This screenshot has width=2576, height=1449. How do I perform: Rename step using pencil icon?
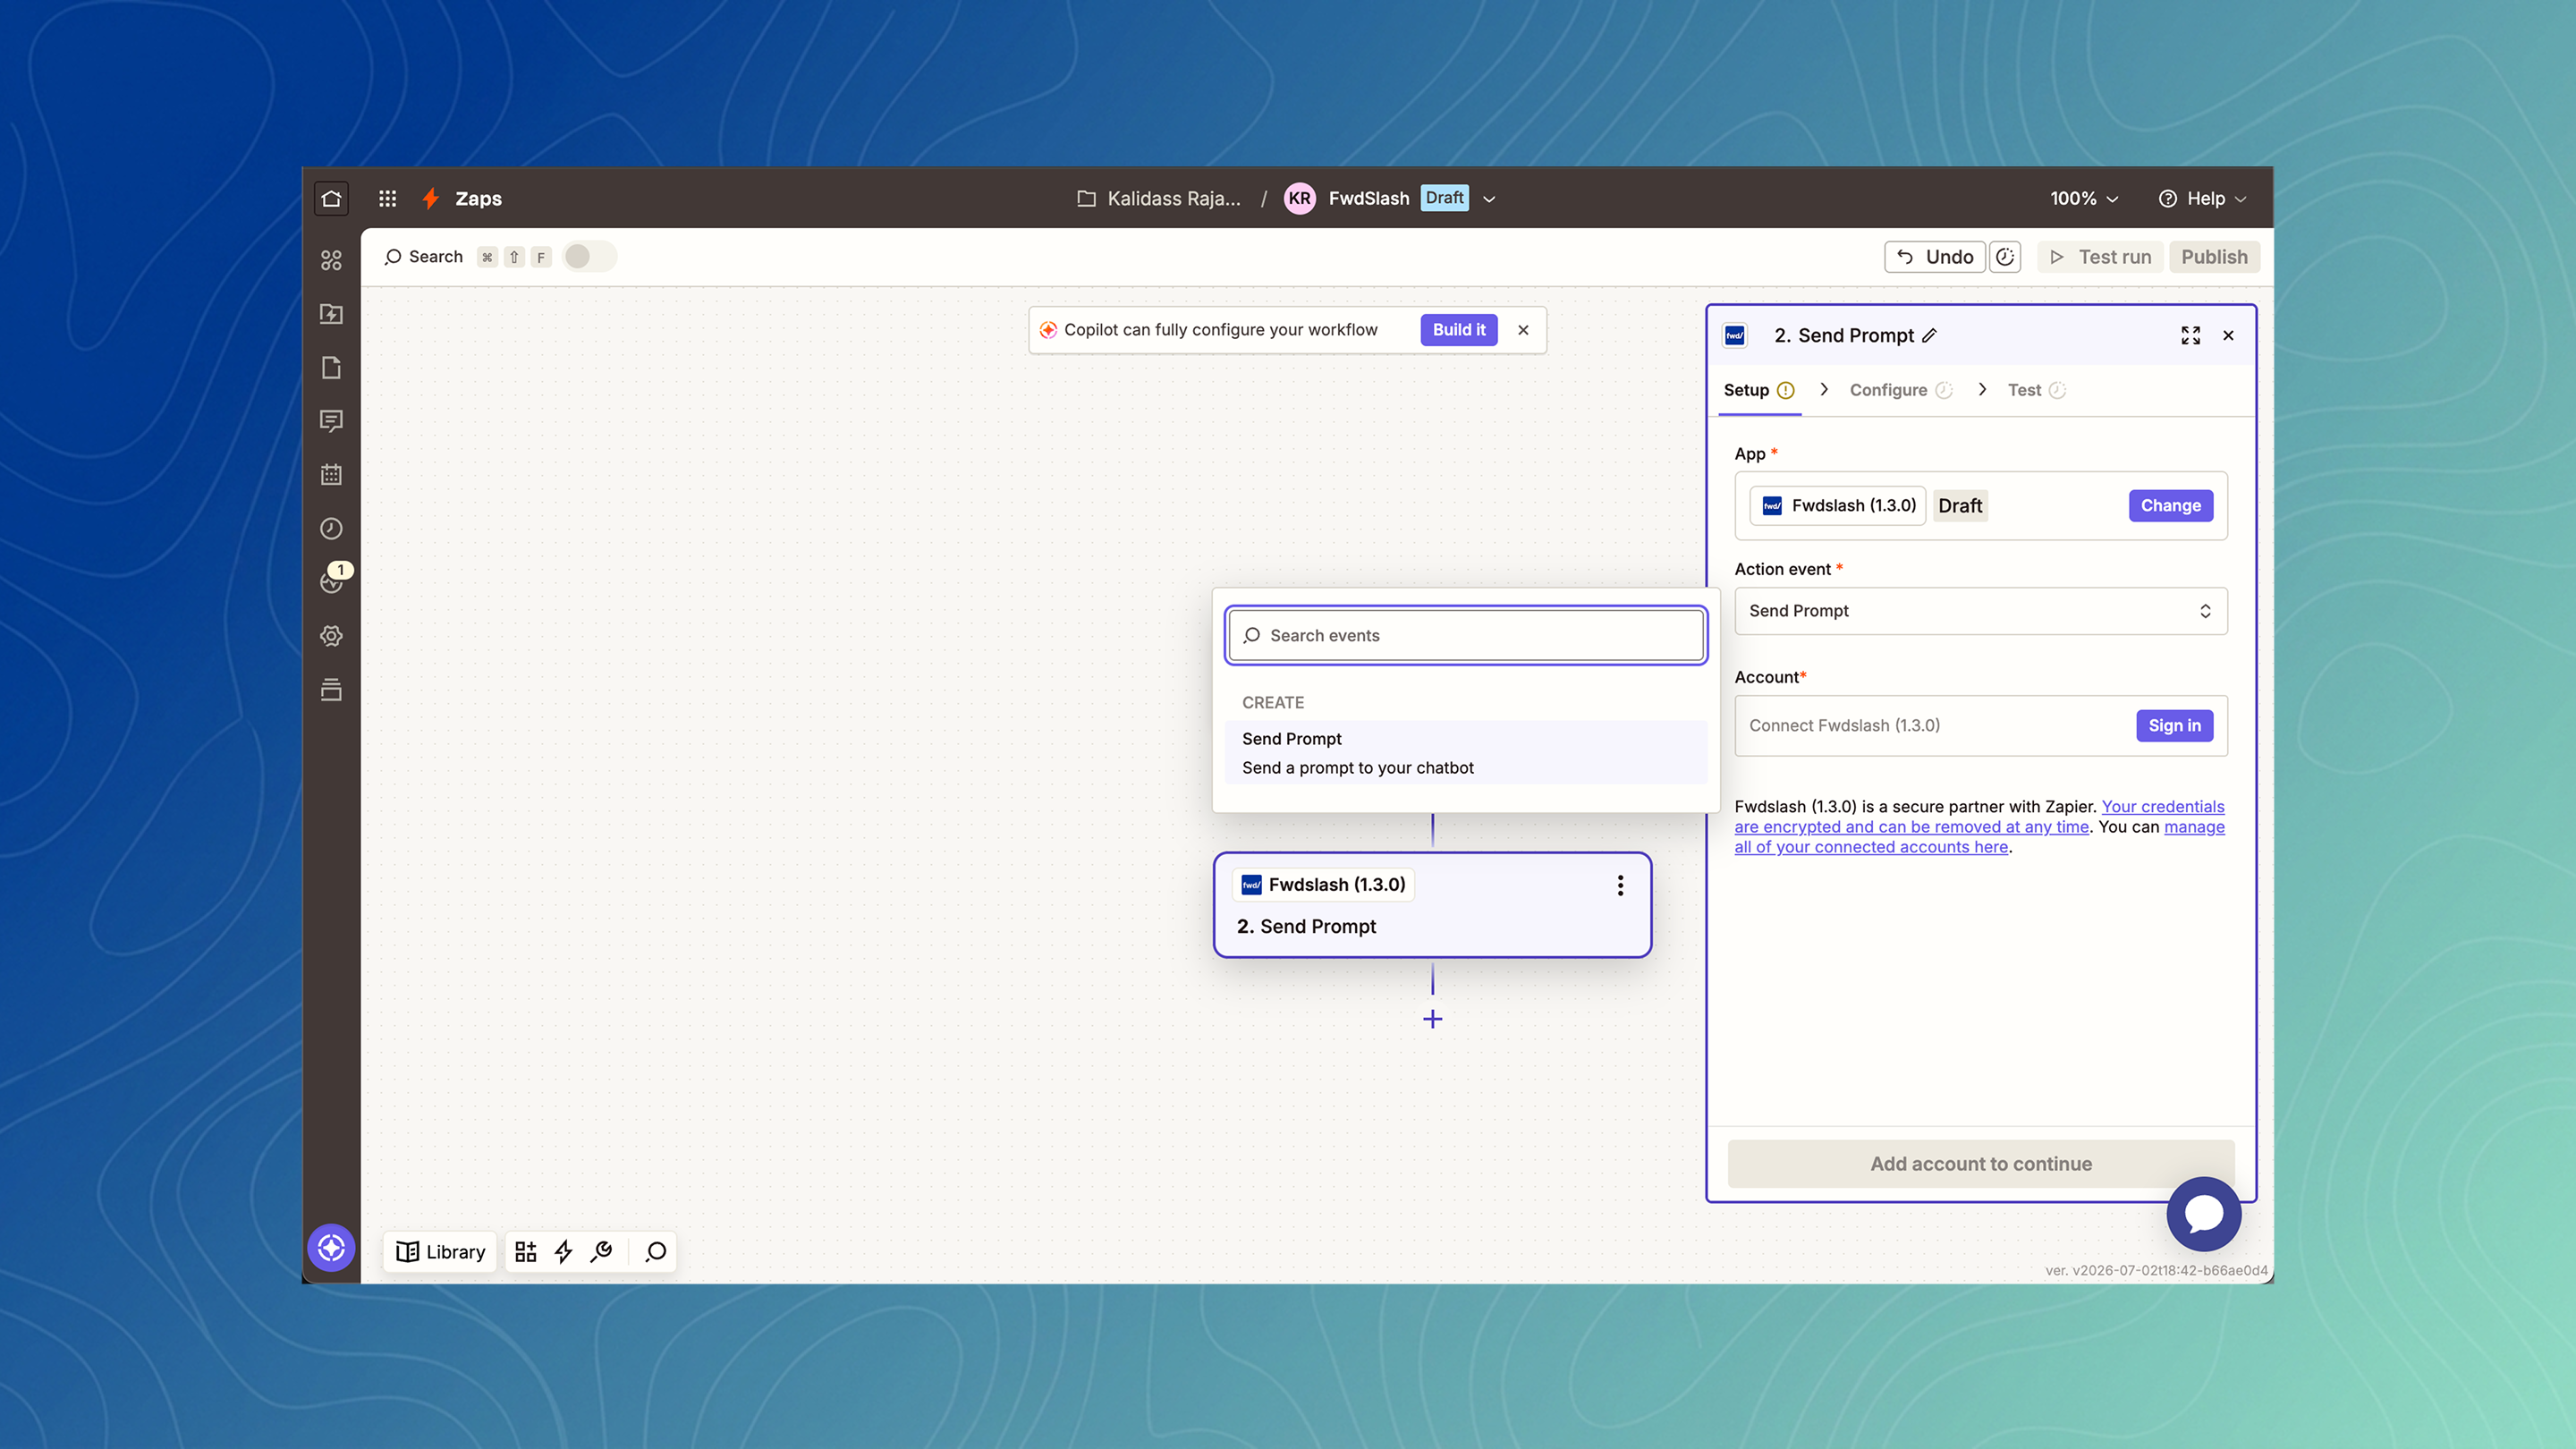1929,336
